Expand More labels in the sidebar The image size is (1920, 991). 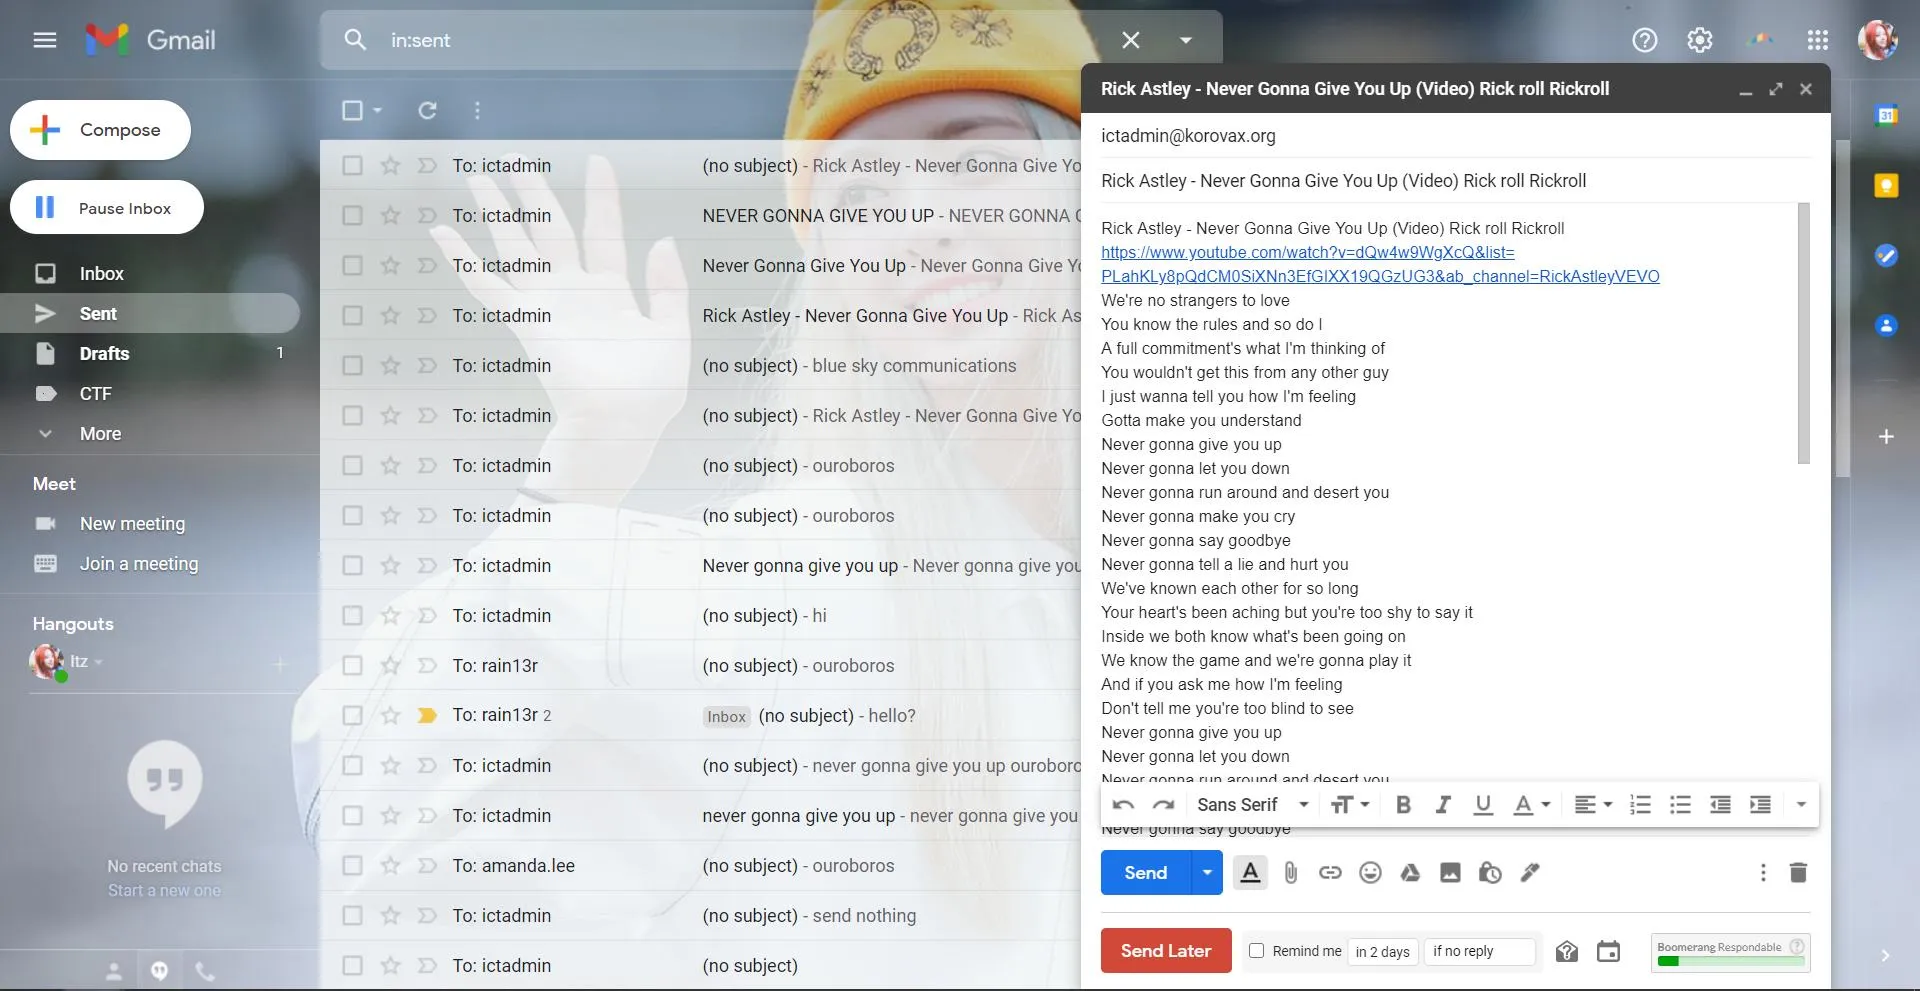tap(100, 434)
